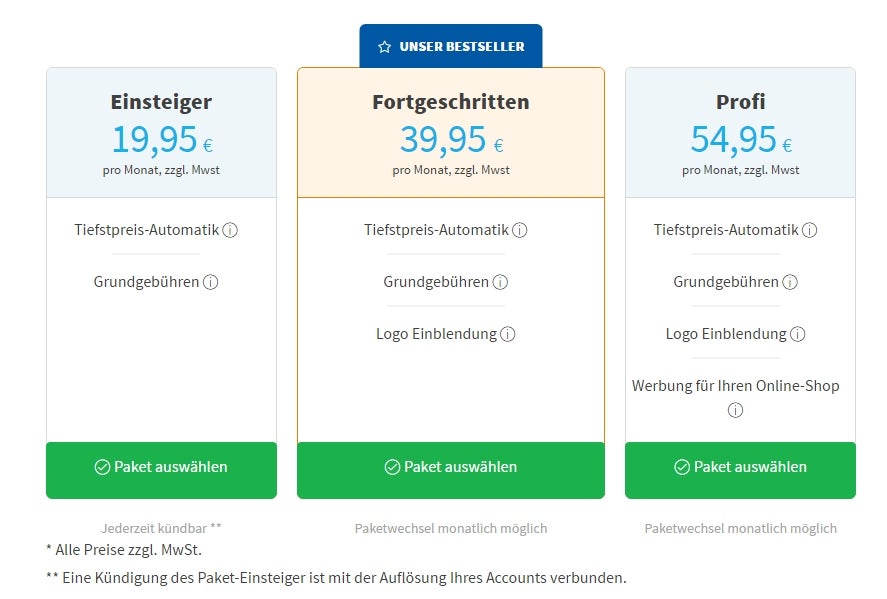The image size is (887, 599).
Task: Show info for Fortgeschritten Grundgebühren
Action: (500, 282)
